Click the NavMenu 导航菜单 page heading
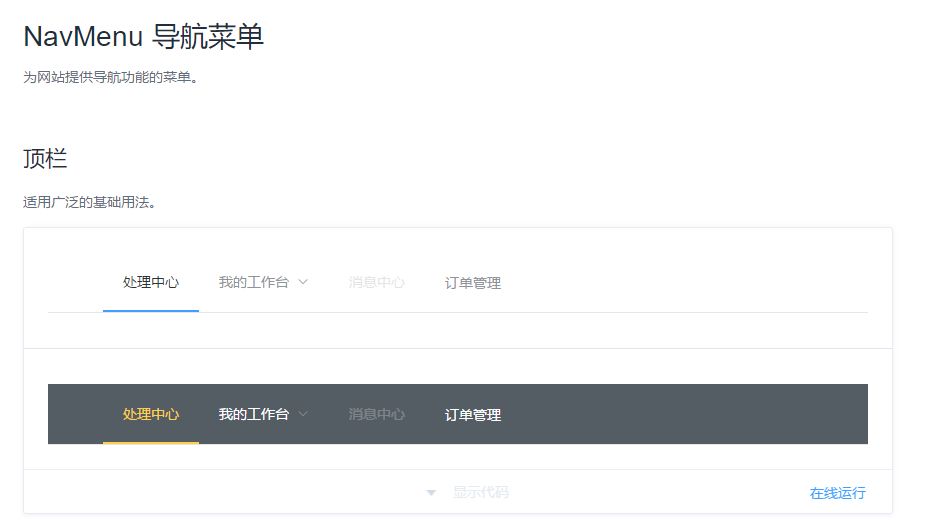This screenshot has height=530, width=933. [143, 36]
